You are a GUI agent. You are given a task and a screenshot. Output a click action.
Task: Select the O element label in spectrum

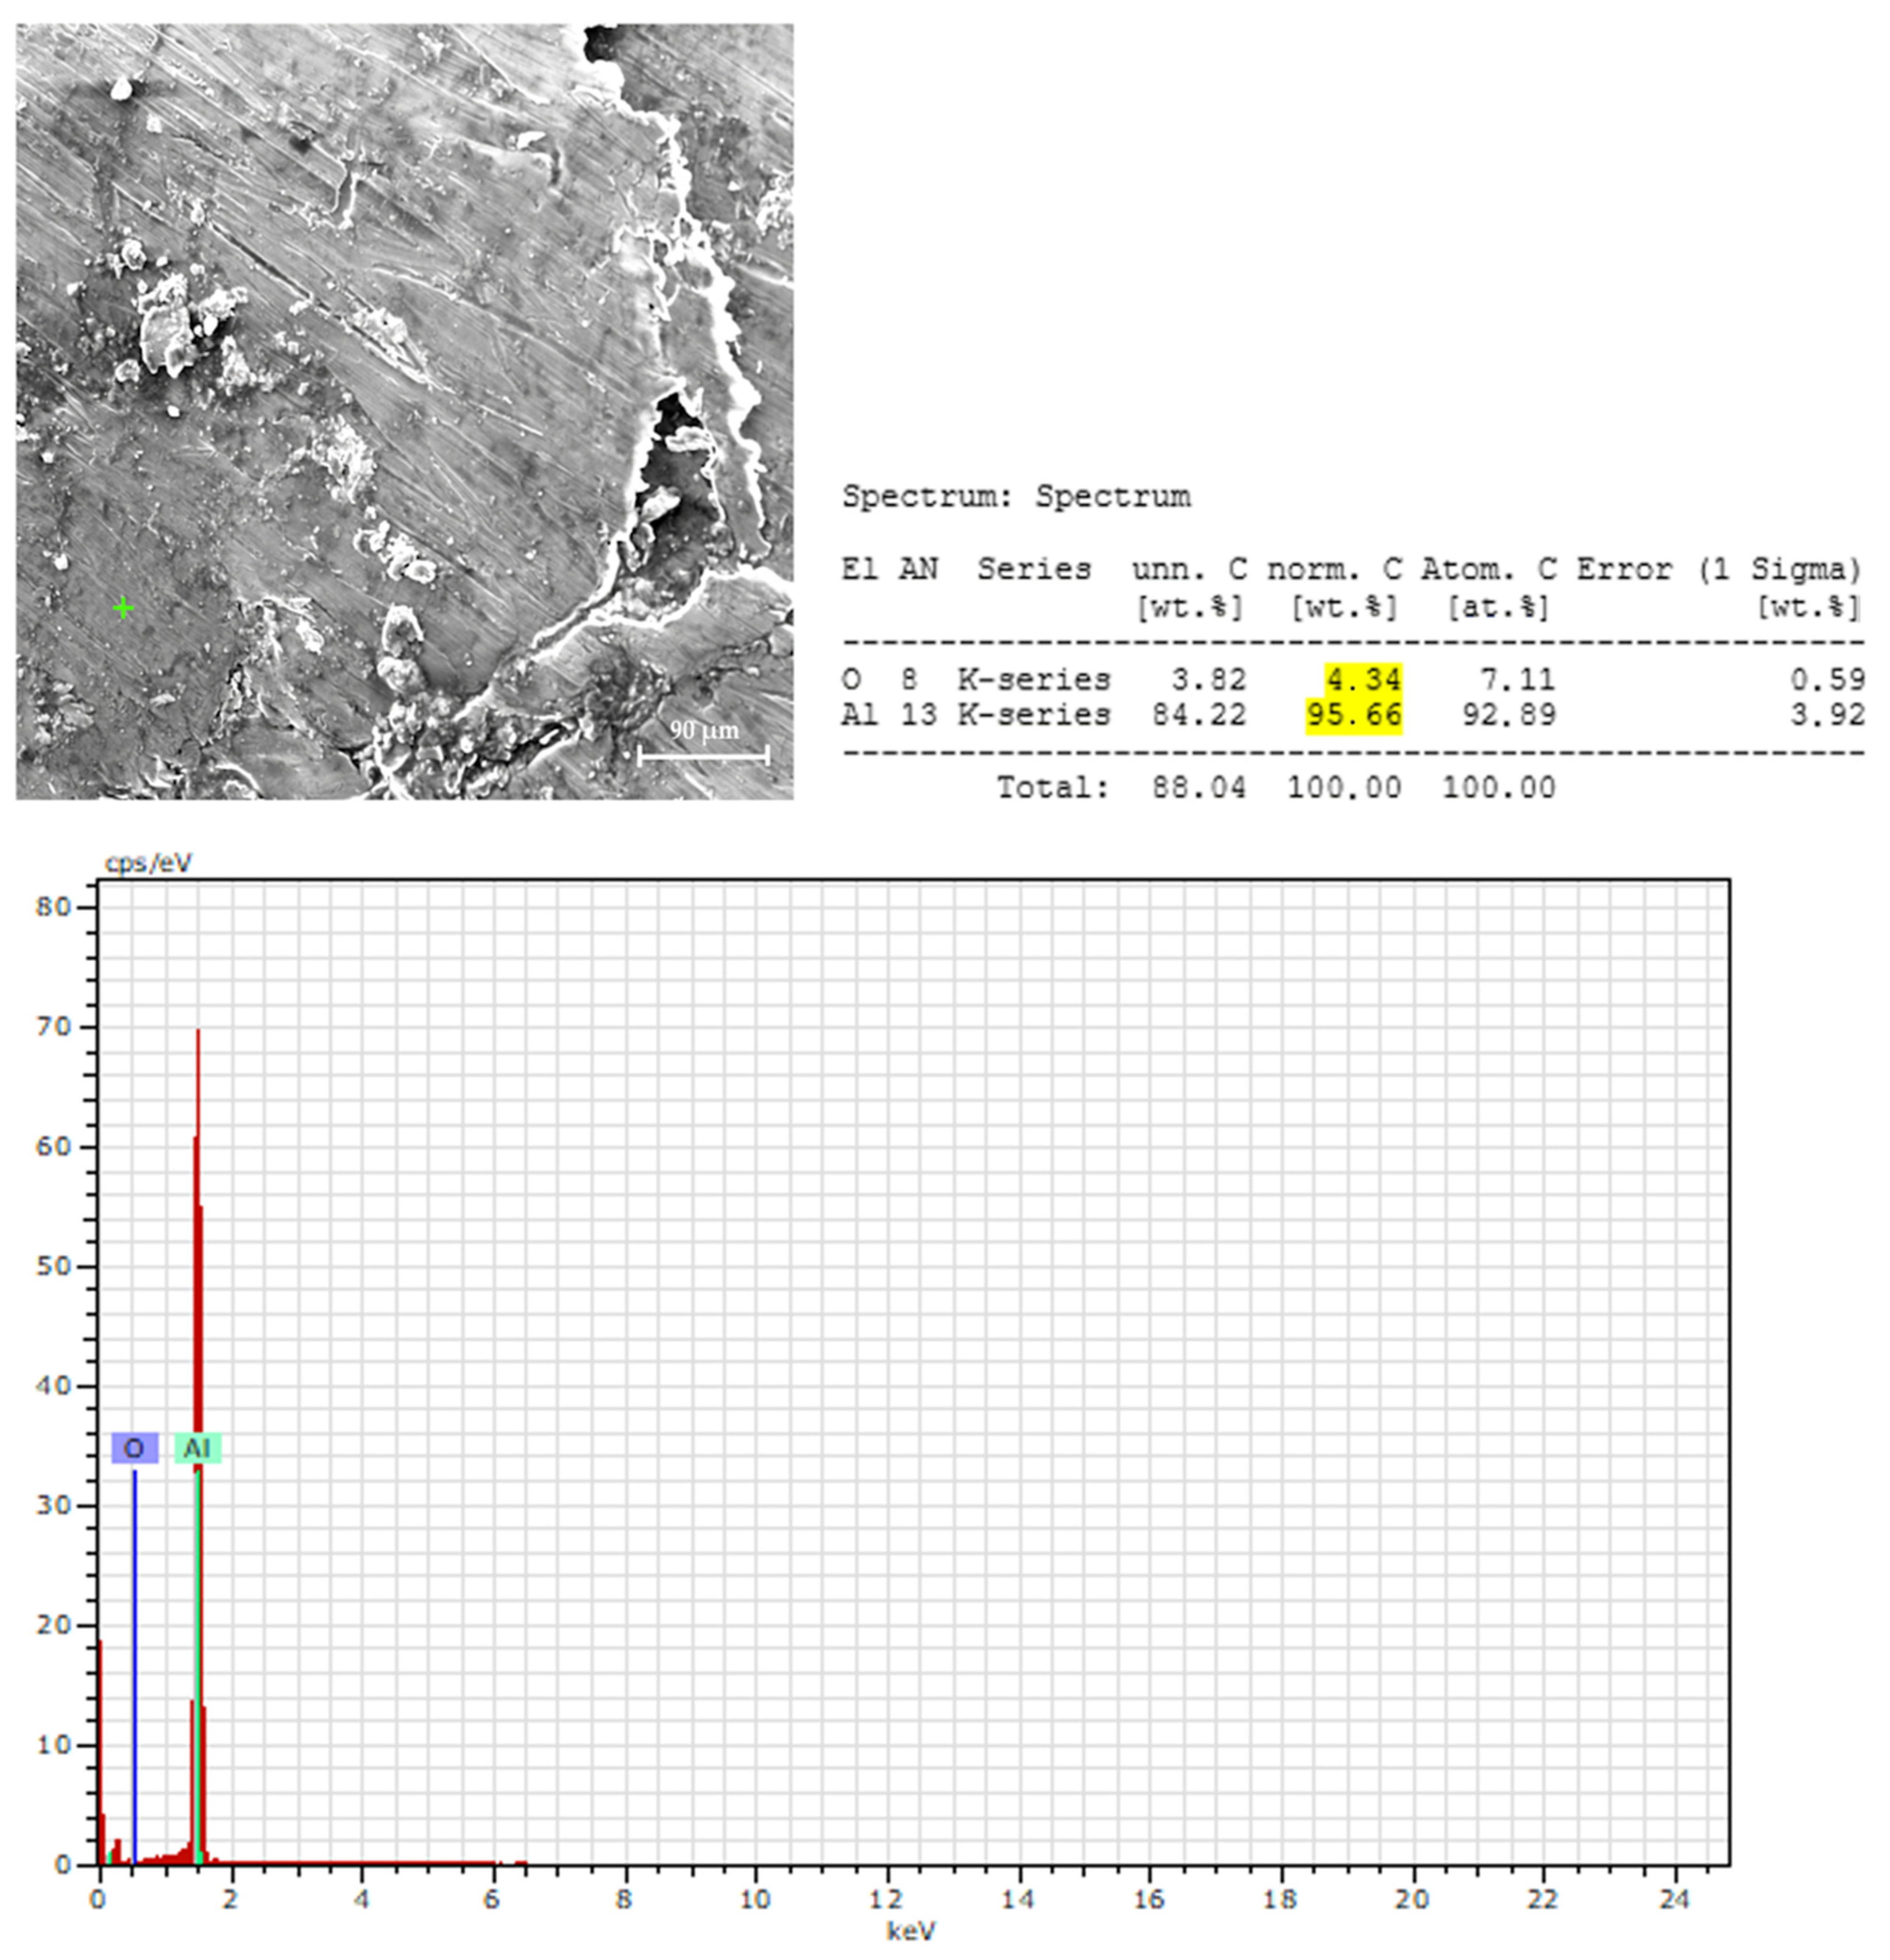[134, 1447]
